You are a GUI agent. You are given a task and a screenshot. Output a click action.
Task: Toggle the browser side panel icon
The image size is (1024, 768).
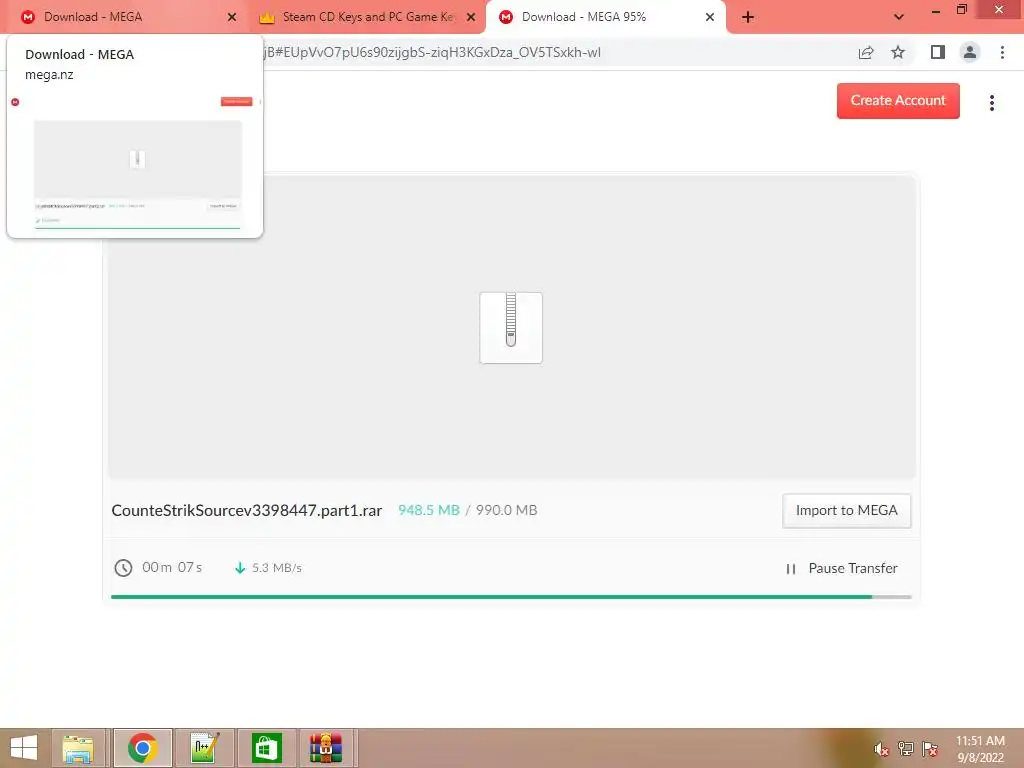(x=938, y=52)
